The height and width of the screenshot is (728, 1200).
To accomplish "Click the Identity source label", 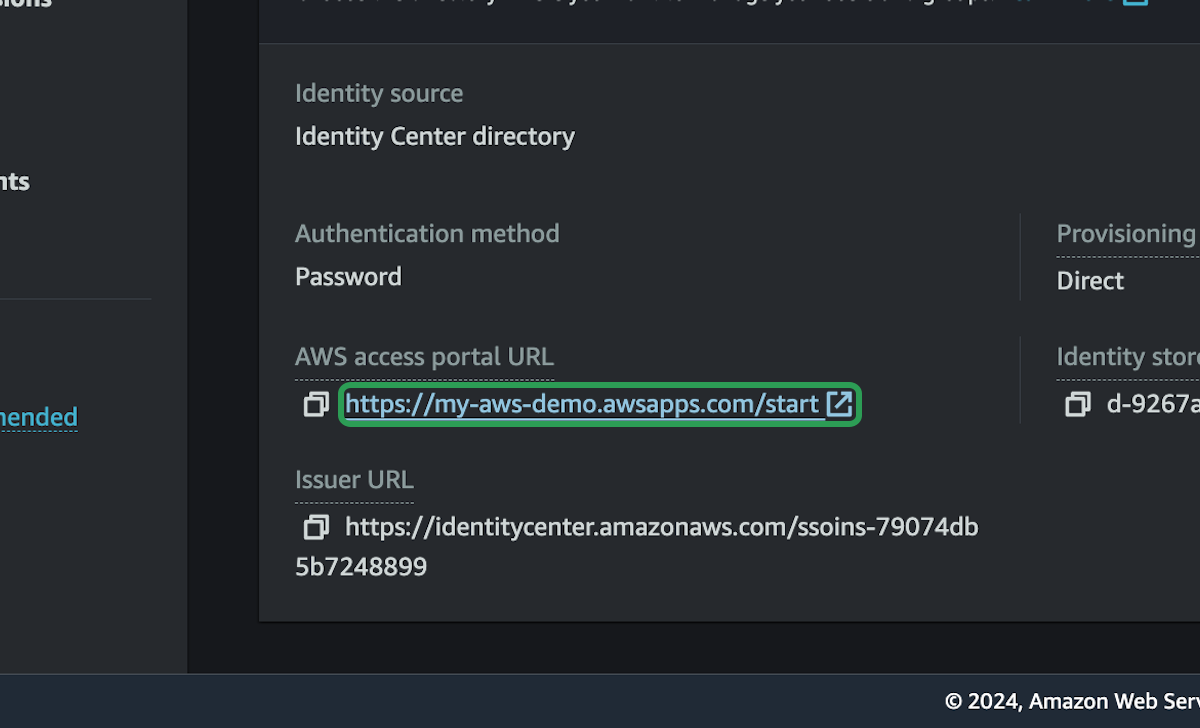I will (x=379, y=94).
